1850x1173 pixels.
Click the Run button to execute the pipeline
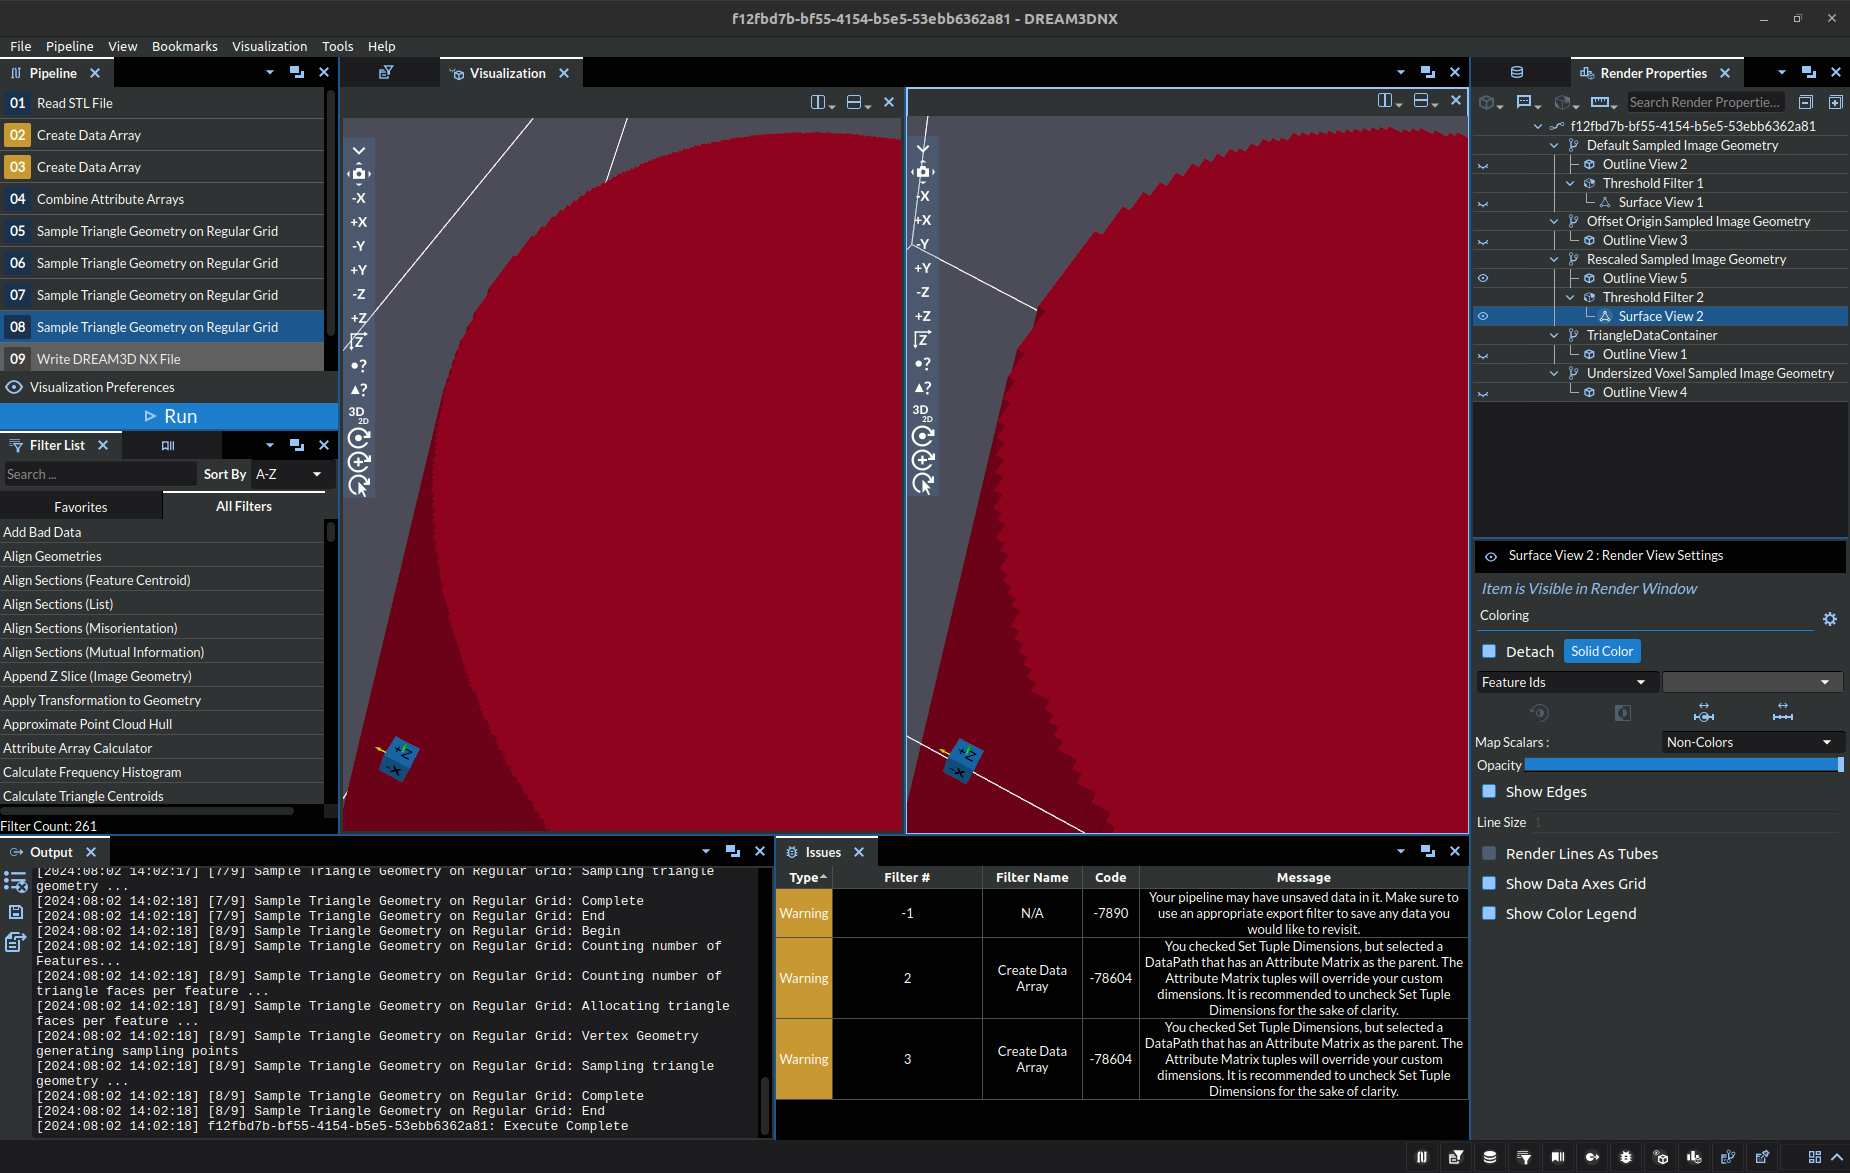coord(170,415)
